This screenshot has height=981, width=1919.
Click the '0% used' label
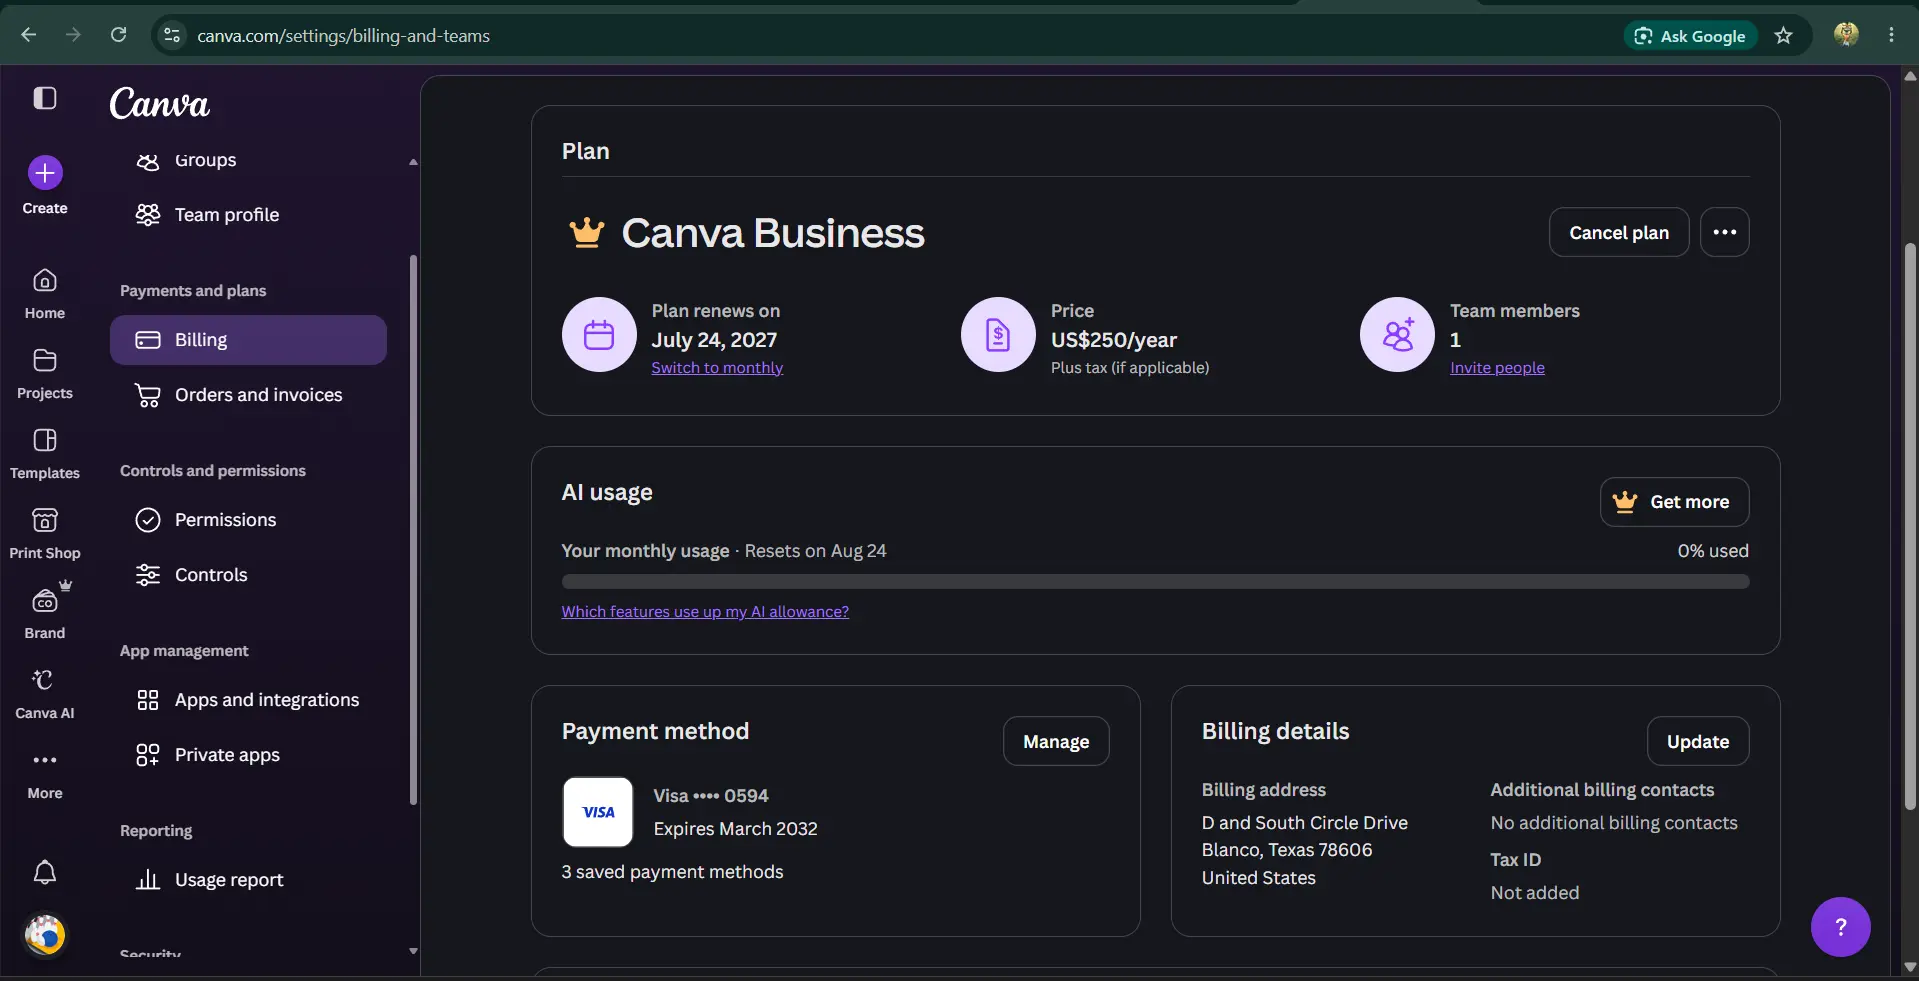[1713, 551]
